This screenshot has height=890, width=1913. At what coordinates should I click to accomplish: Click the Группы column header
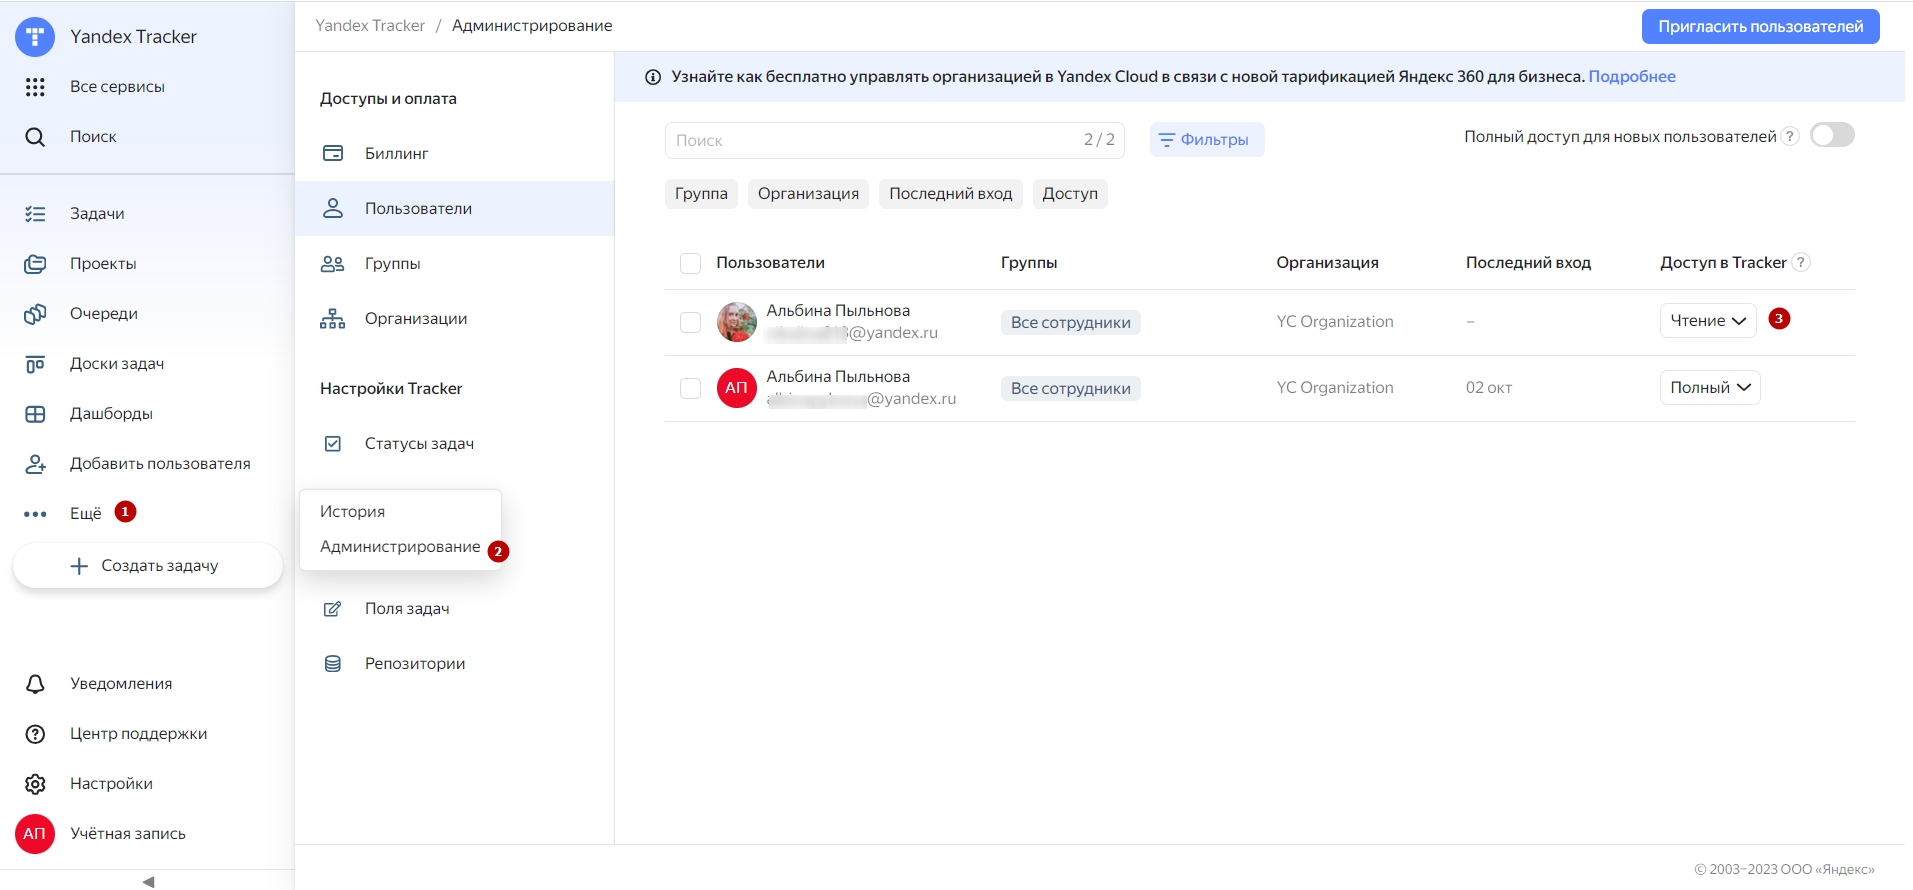coord(1029,262)
